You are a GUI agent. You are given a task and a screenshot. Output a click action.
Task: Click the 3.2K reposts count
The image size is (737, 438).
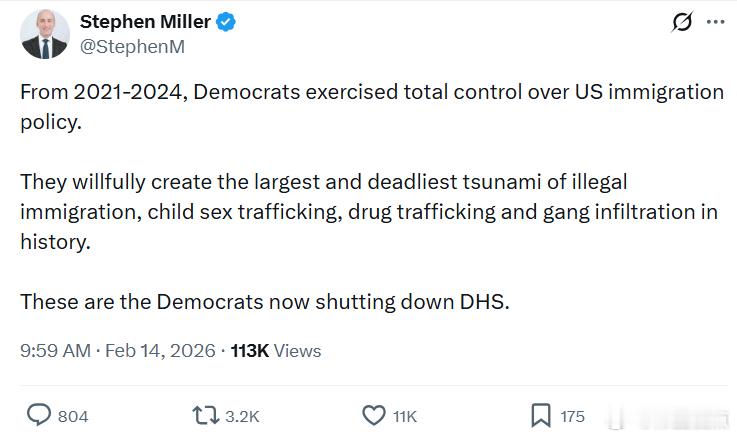pyautogui.click(x=240, y=416)
